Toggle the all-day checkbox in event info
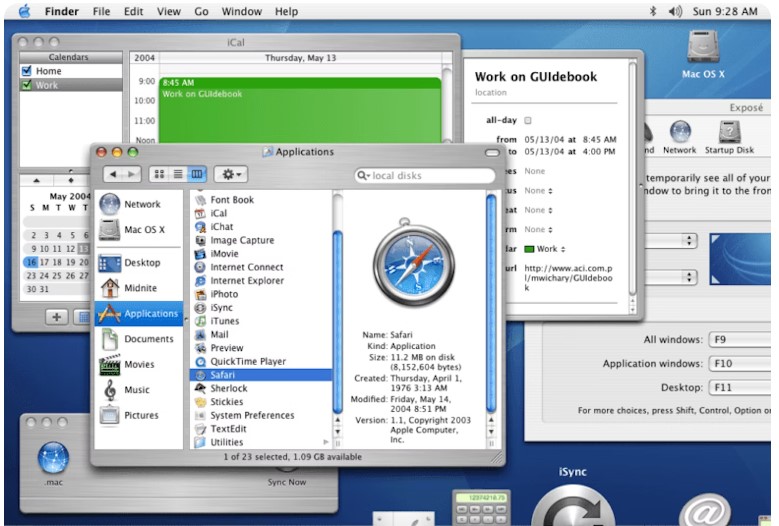779x526 pixels. 528,120
